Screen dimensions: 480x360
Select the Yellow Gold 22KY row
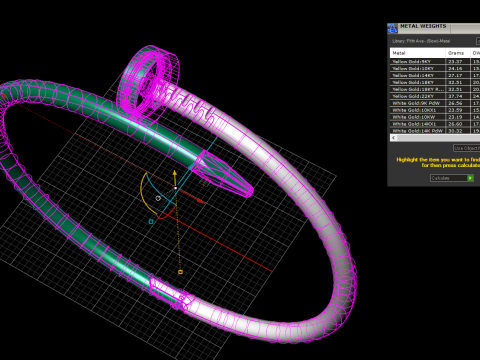point(435,96)
